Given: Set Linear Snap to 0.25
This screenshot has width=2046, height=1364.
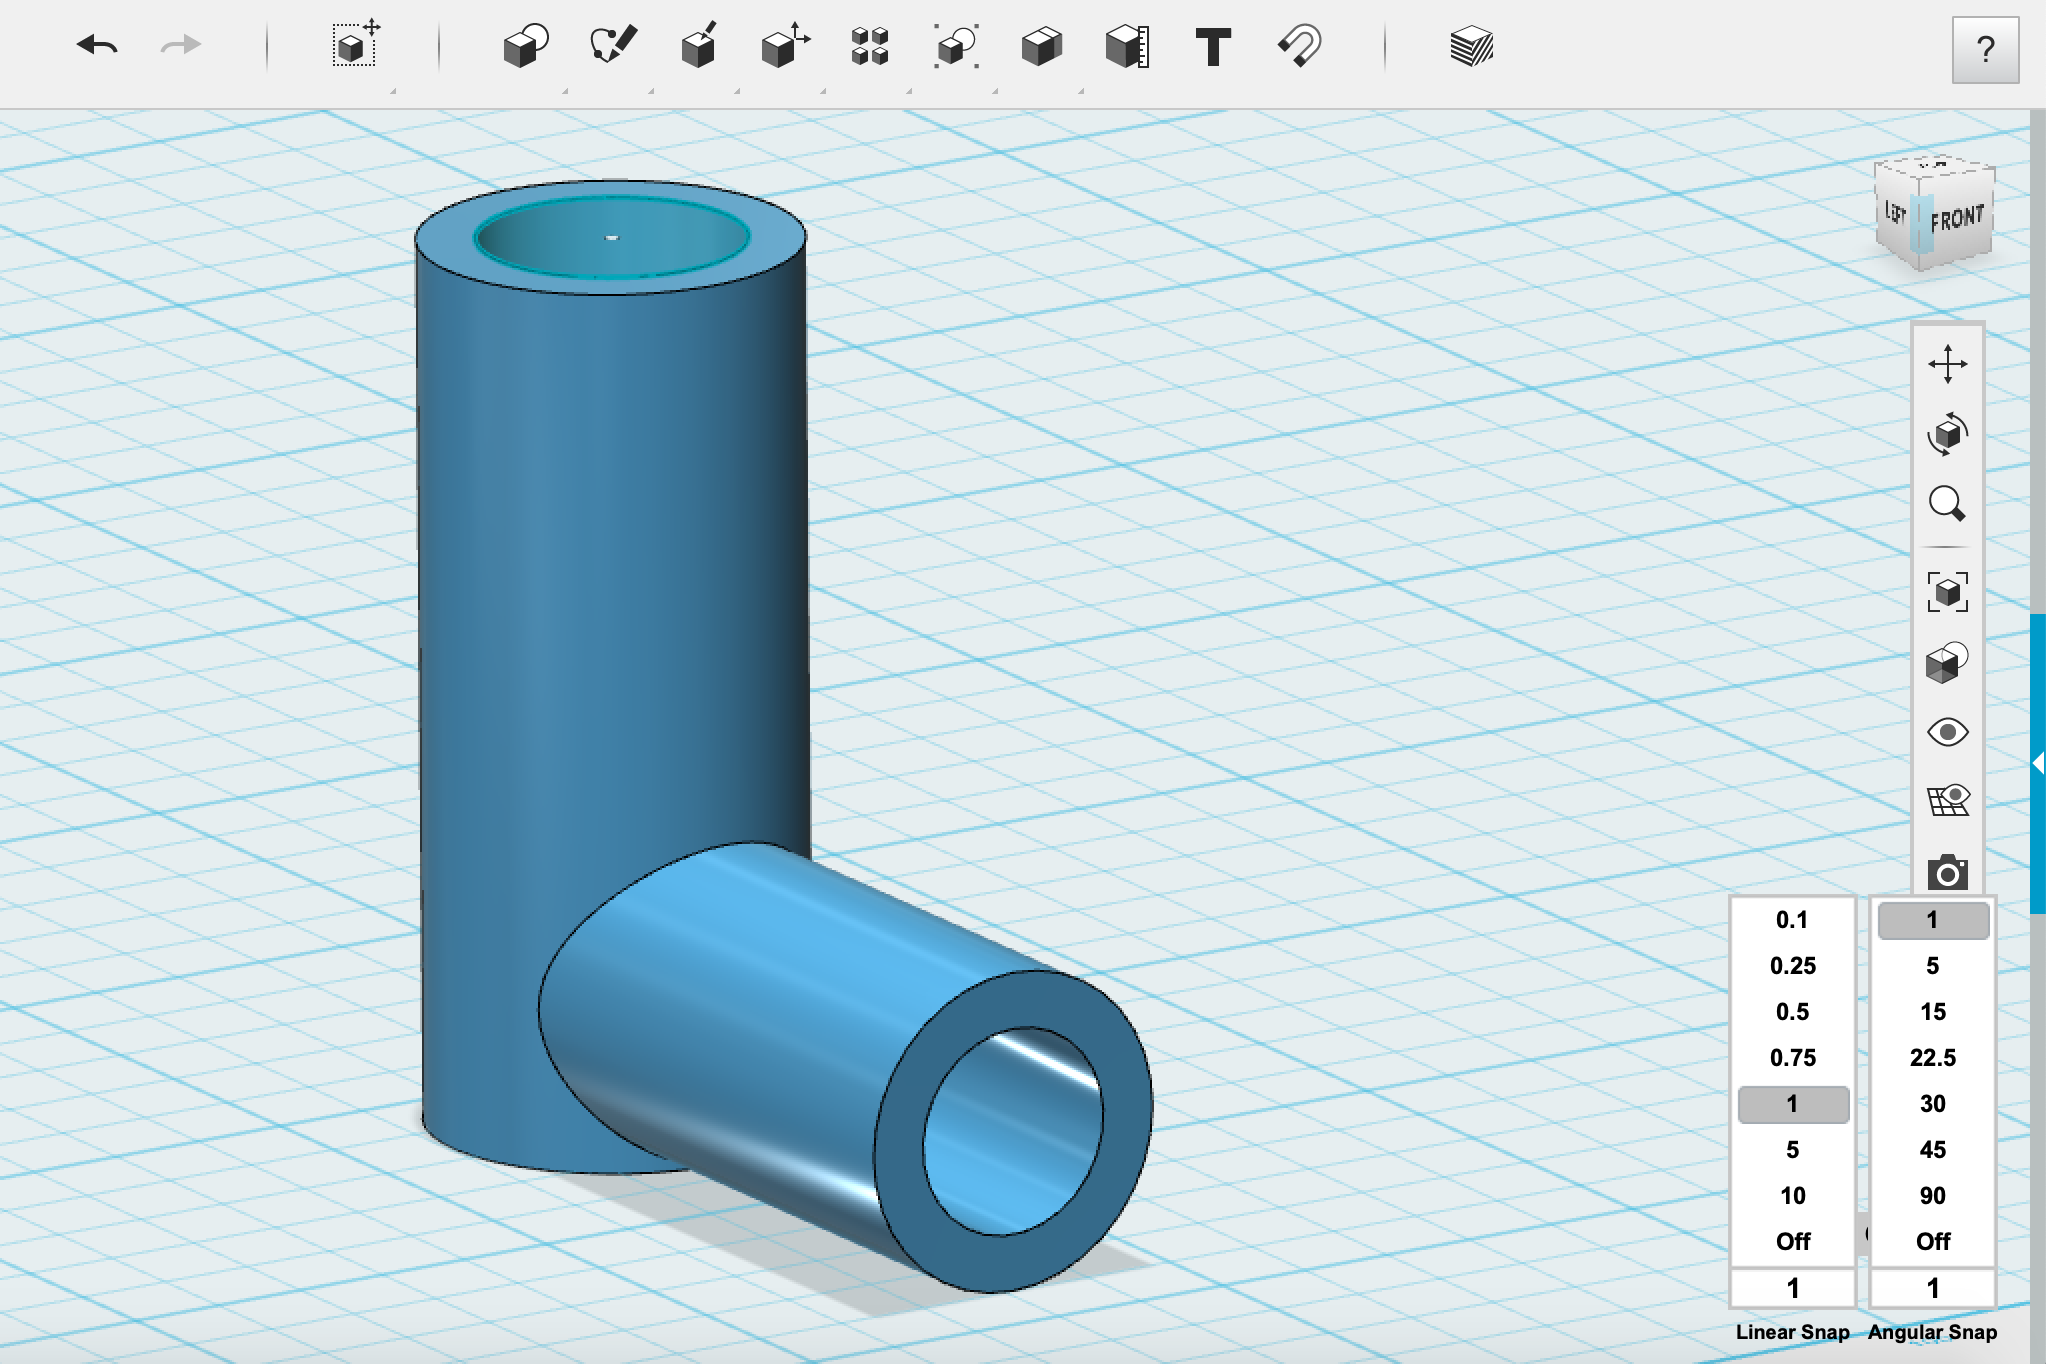Looking at the screenshot, I should point(1793,966).
